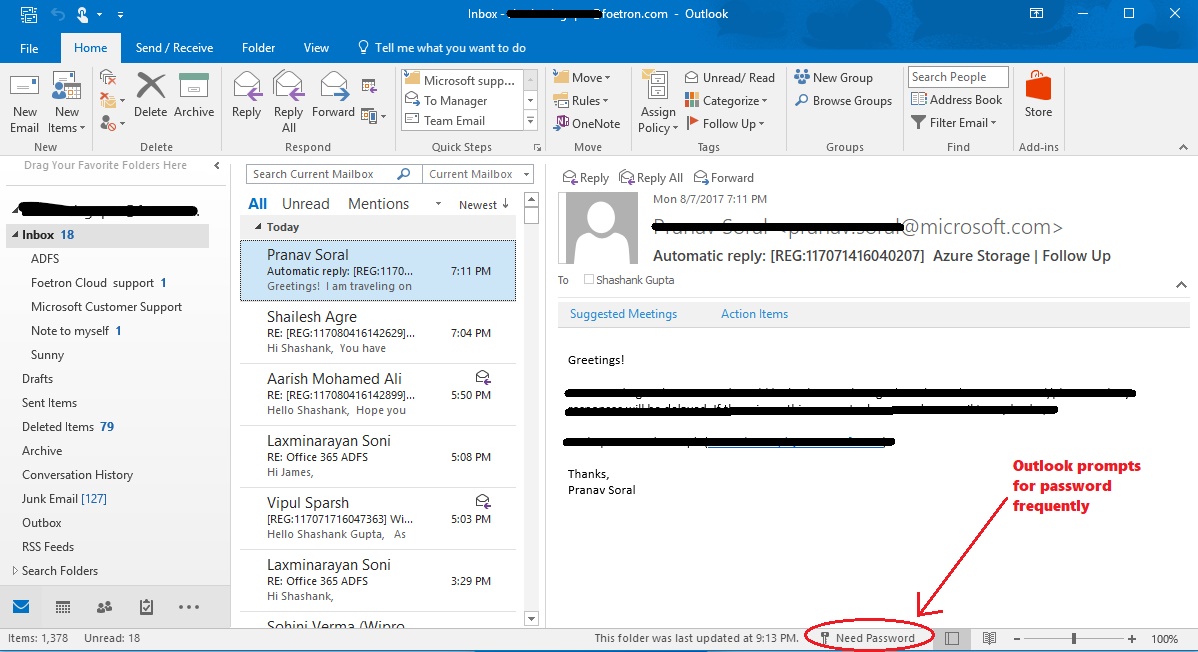1198x652 pixels.
Task: Click ribbon Forward button
Action: tap(333, 96)
